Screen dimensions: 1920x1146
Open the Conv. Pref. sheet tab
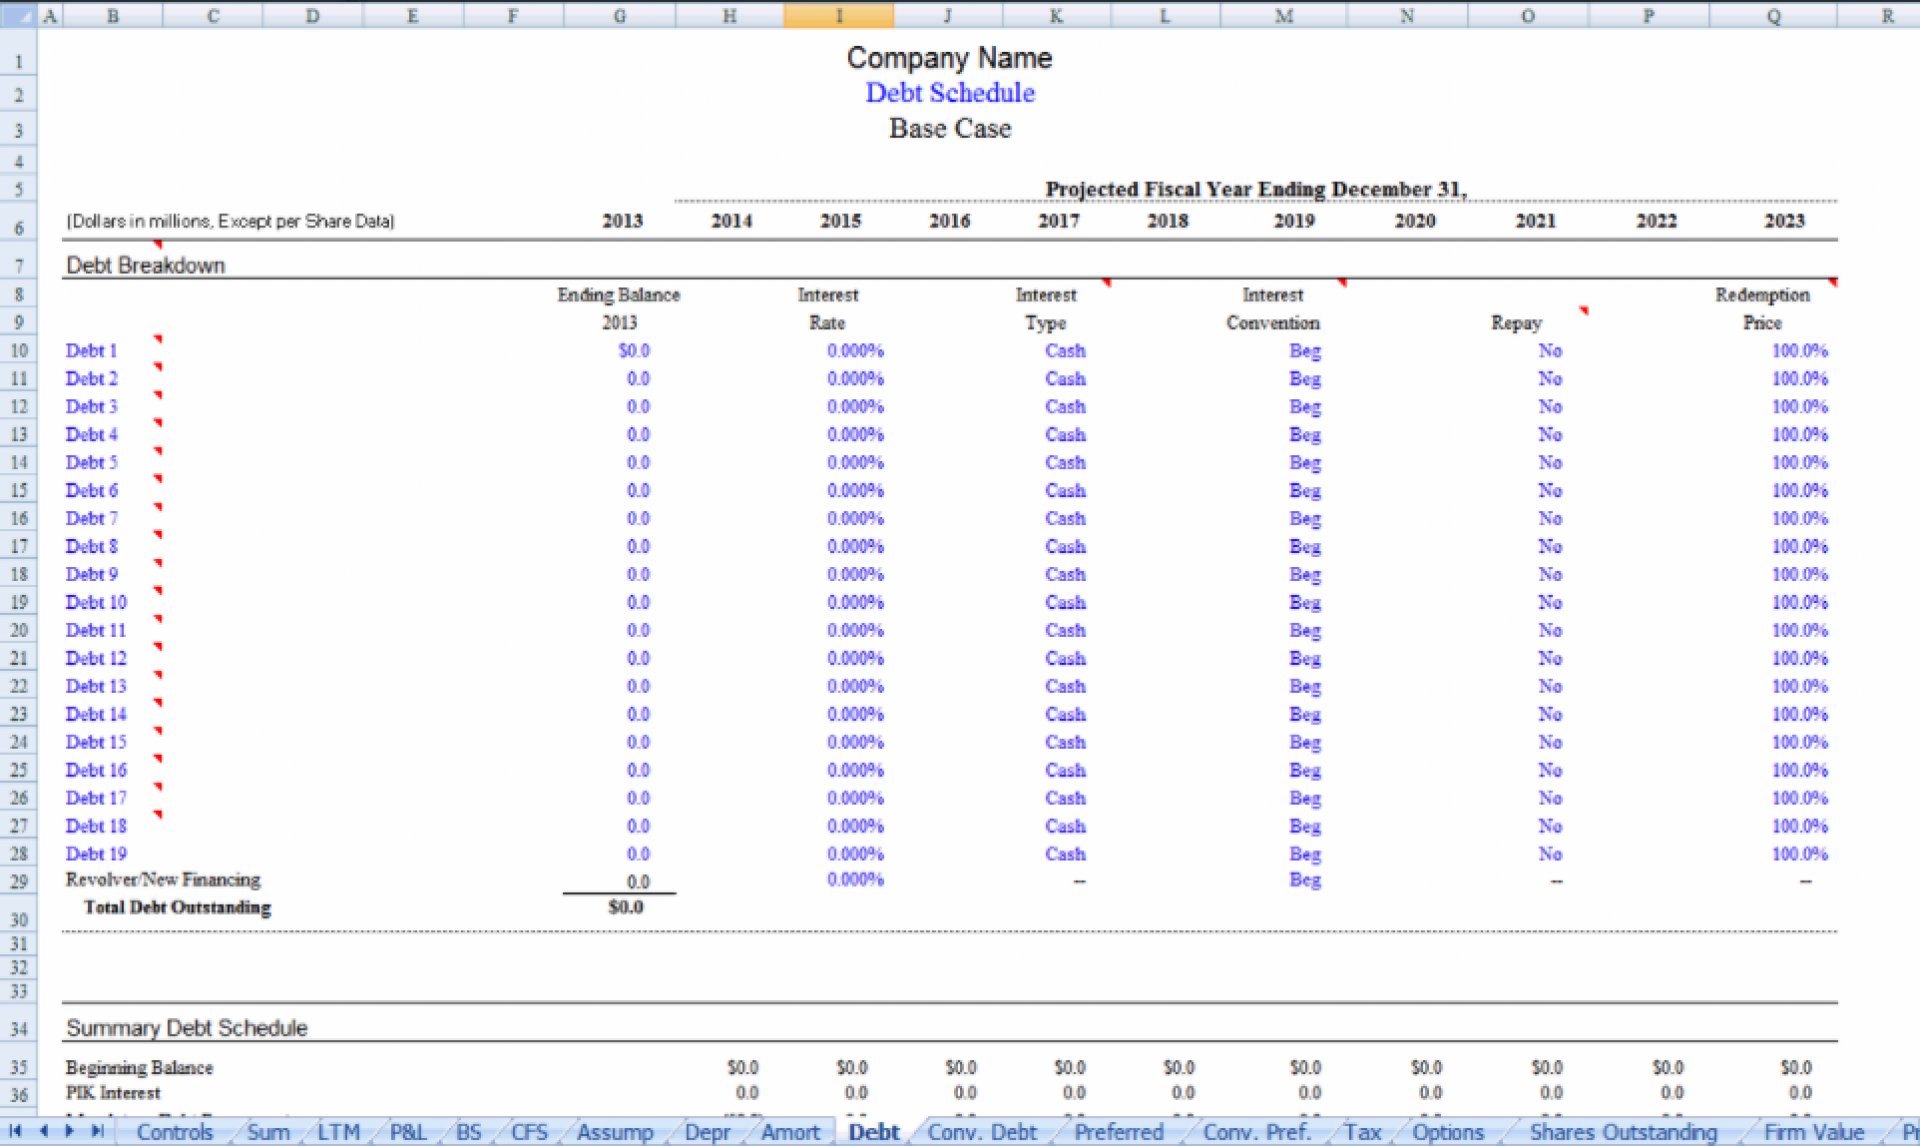[x=1256, y=1132]
